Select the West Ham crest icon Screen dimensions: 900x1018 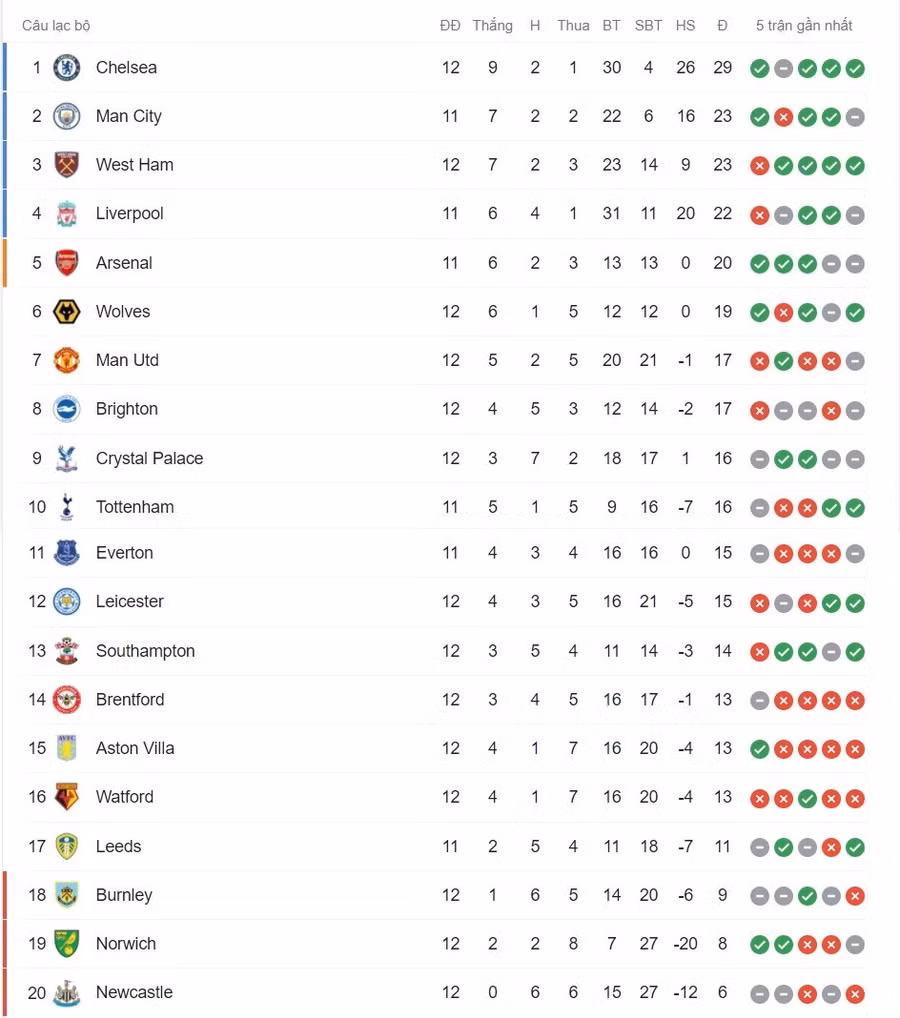pos(67,165)
